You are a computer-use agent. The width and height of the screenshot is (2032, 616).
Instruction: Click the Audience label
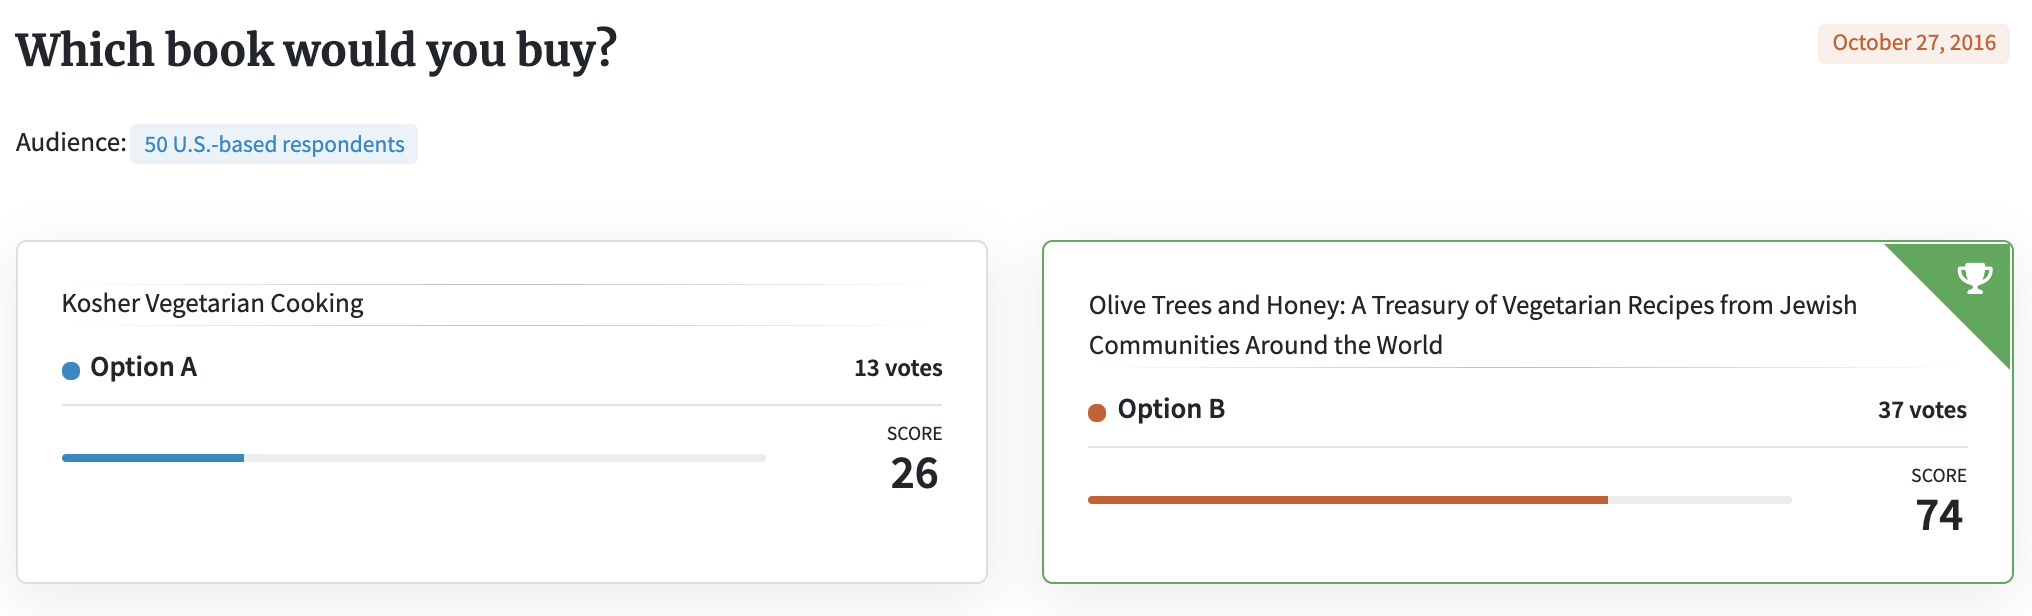[x=71, y=142]
